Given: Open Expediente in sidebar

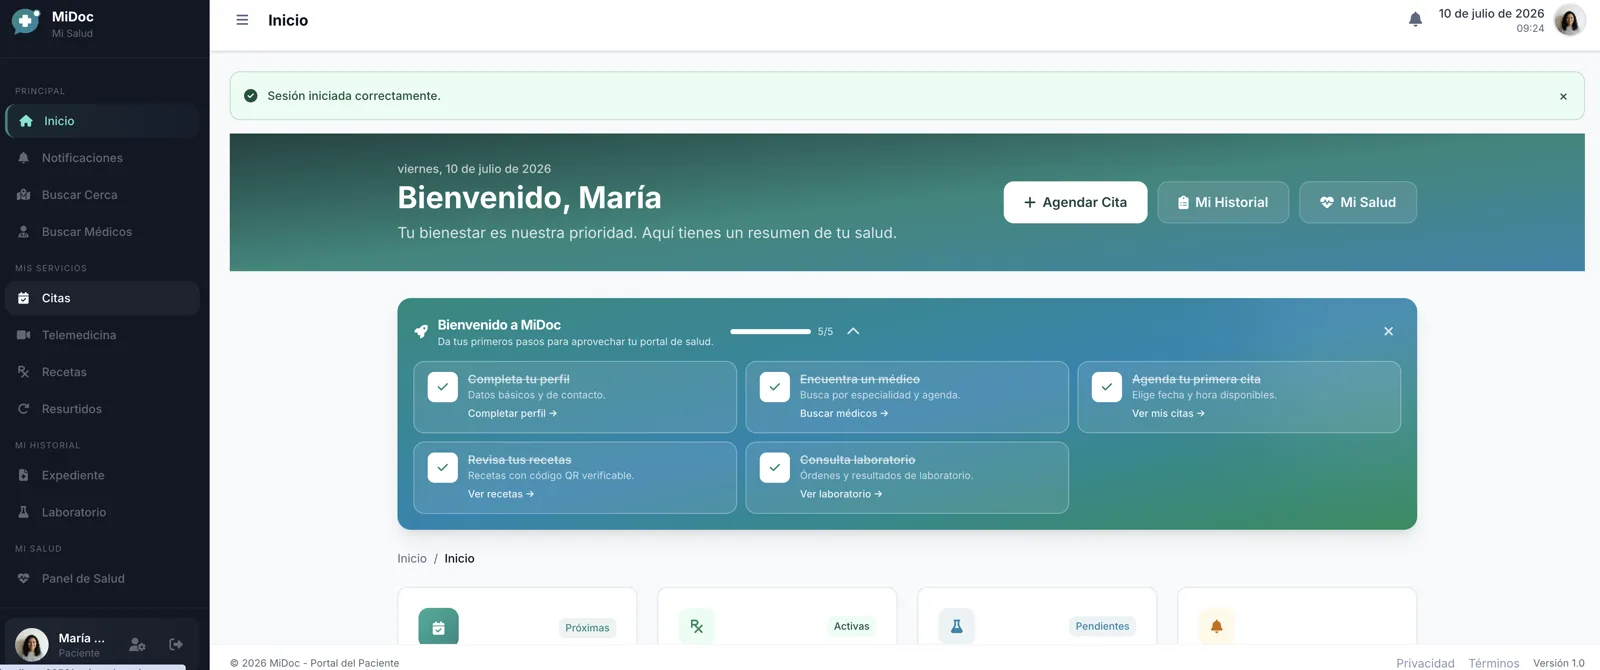Looking at the screenshot, I should pos(103,475).
